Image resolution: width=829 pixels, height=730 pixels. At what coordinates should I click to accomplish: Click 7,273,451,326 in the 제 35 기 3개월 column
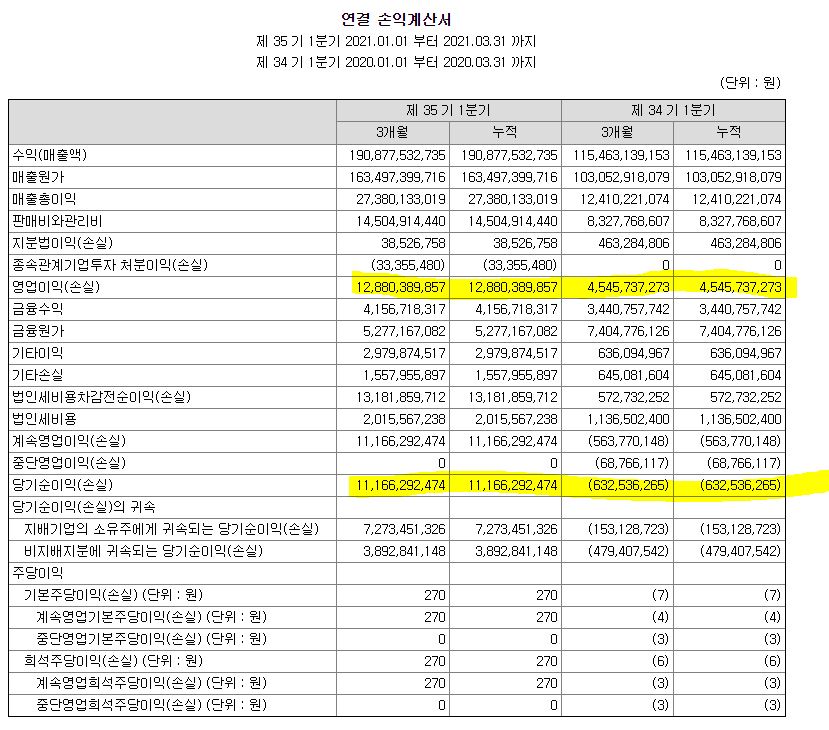coord(404,530)
